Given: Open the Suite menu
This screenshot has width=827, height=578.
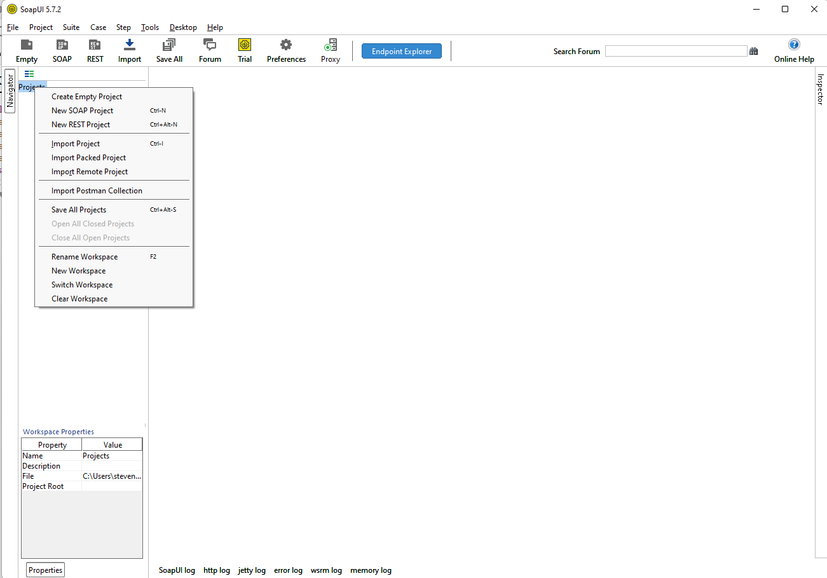Looking at the screenshot, I should pyautogui.click(x=71, y=27).
